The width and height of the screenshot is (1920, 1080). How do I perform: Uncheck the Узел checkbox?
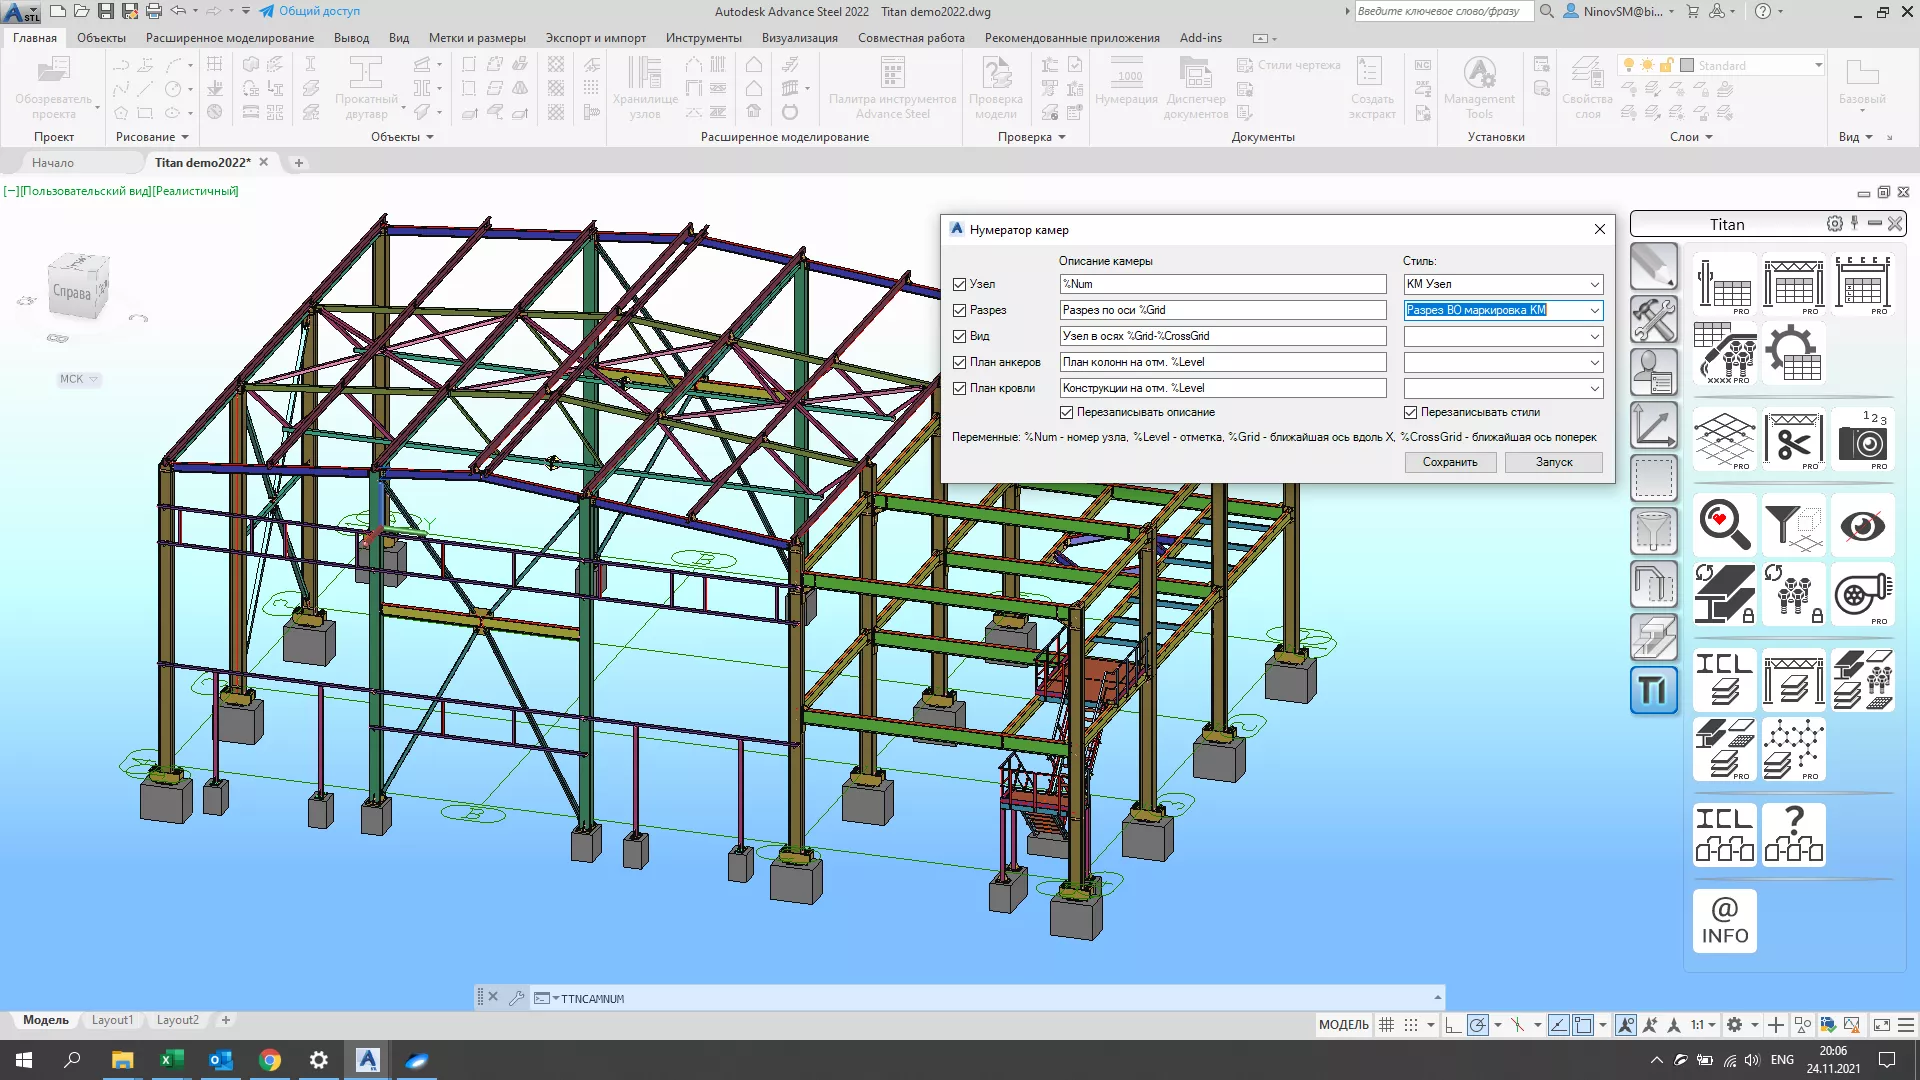pos(960,284)
